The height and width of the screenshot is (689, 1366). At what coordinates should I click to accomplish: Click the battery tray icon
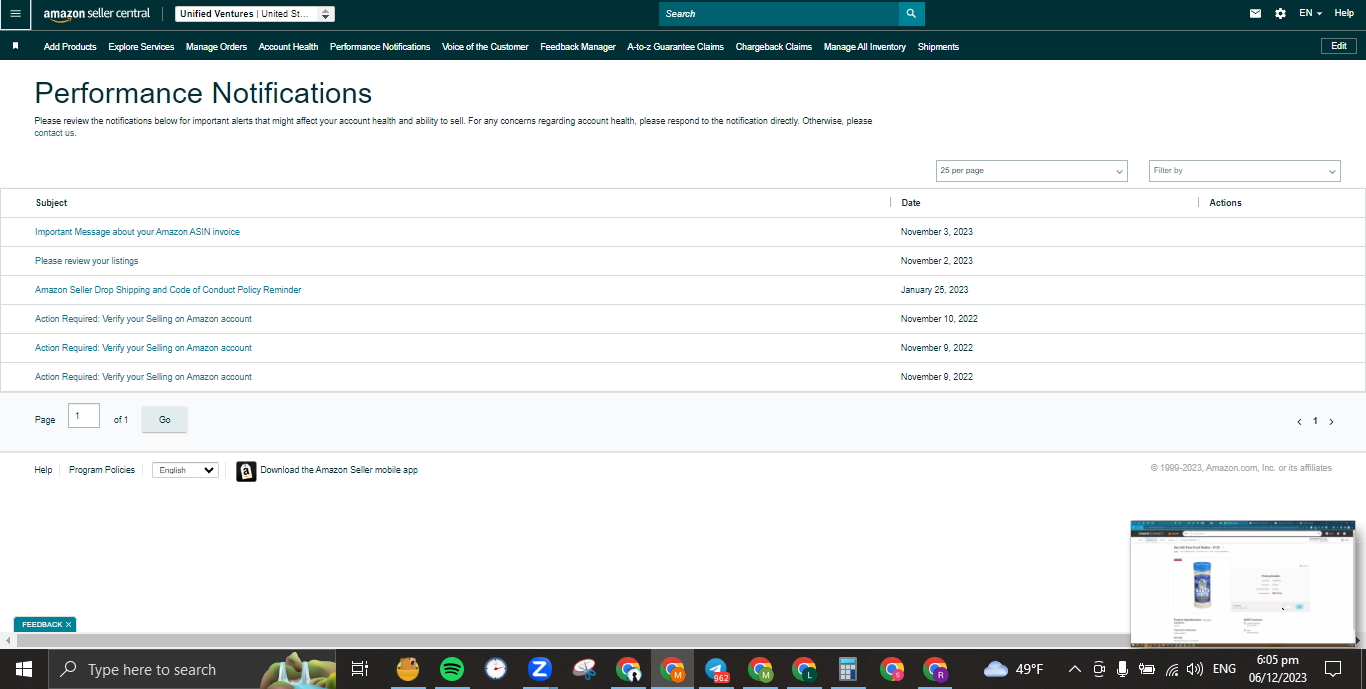click(x=1147, y=669)
